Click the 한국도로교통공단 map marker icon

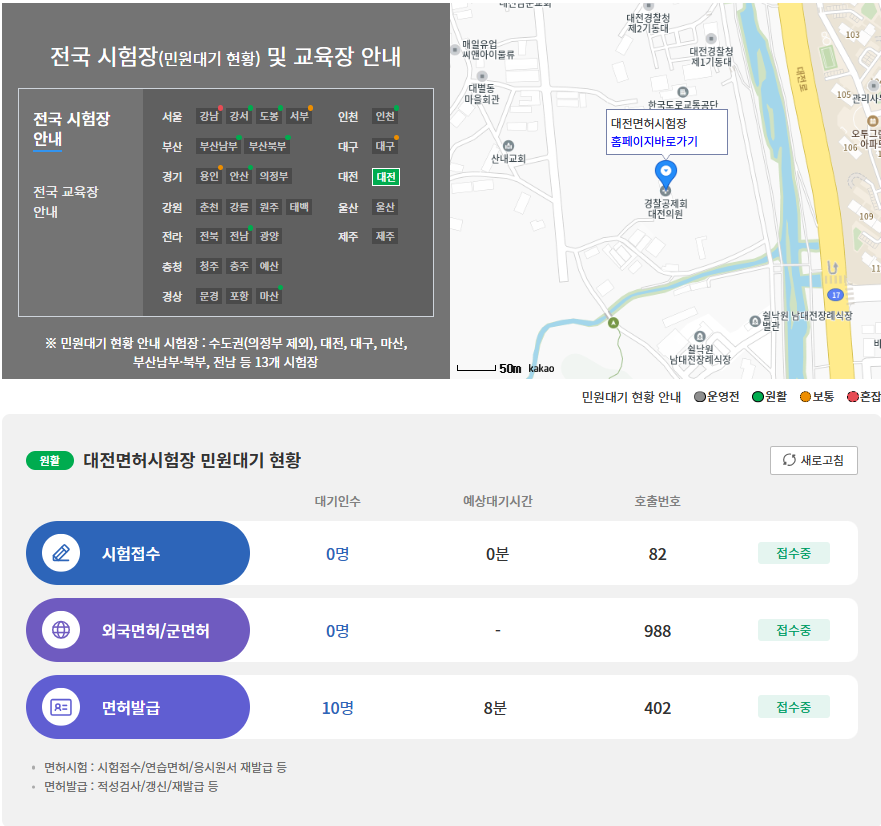pos(683,92)
